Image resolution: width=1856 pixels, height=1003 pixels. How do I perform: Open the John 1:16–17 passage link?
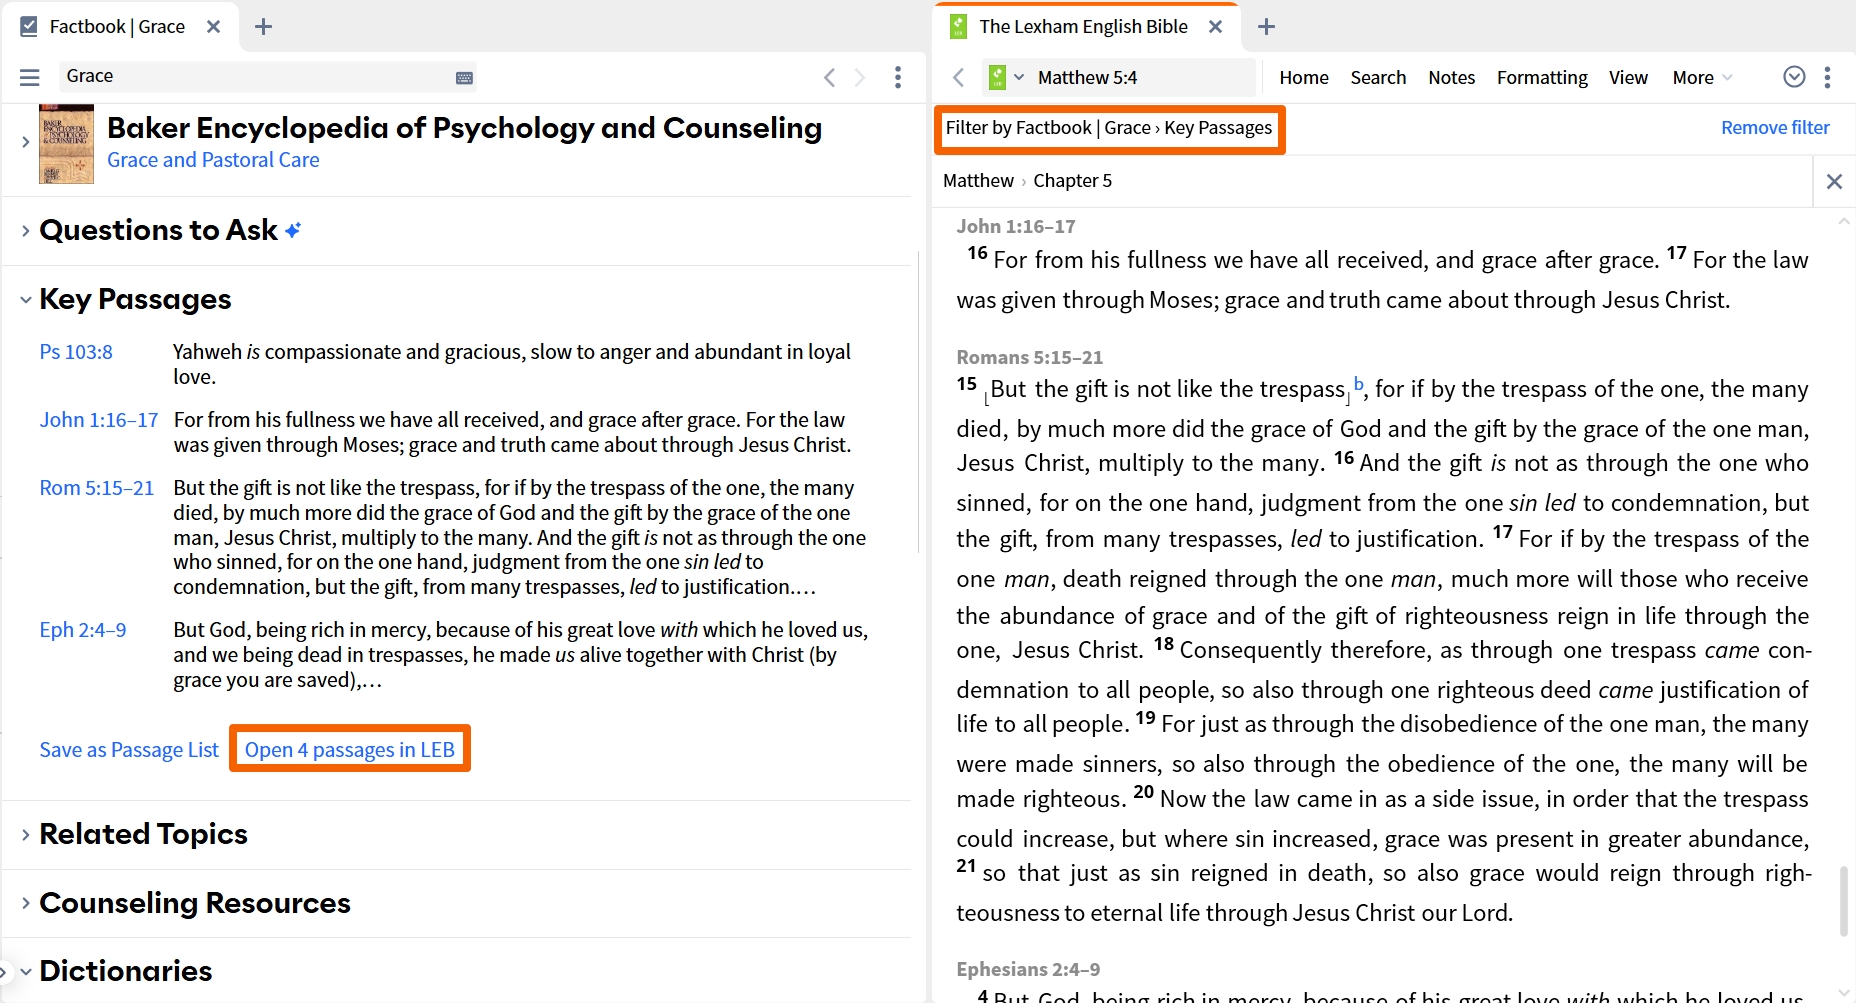pyautogui.click(x=99, y=420)
